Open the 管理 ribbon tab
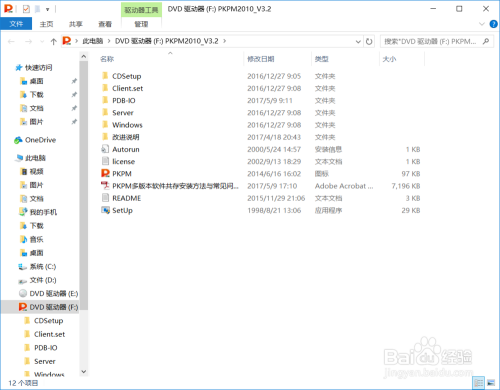The width and height of the screenshot is (500, 390). 141,24
